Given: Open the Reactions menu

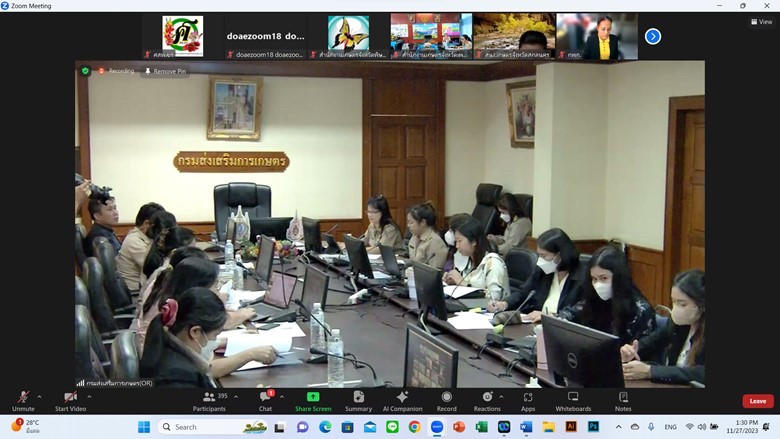Looking at the screenshot, I should click(x=487, y=400).
